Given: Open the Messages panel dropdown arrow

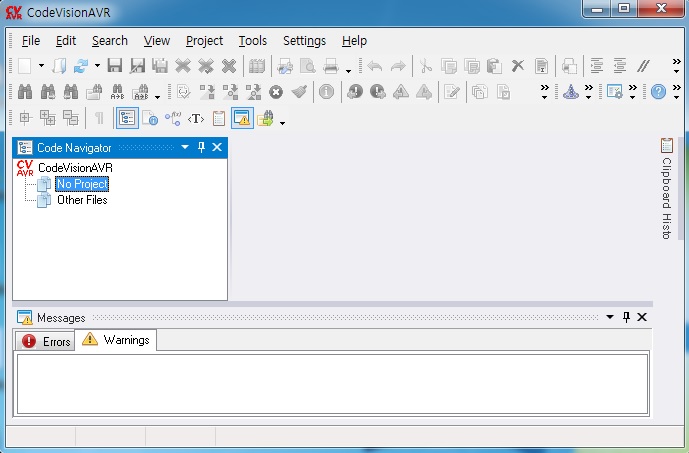Looking at the screenshot, I should (609, 317).
